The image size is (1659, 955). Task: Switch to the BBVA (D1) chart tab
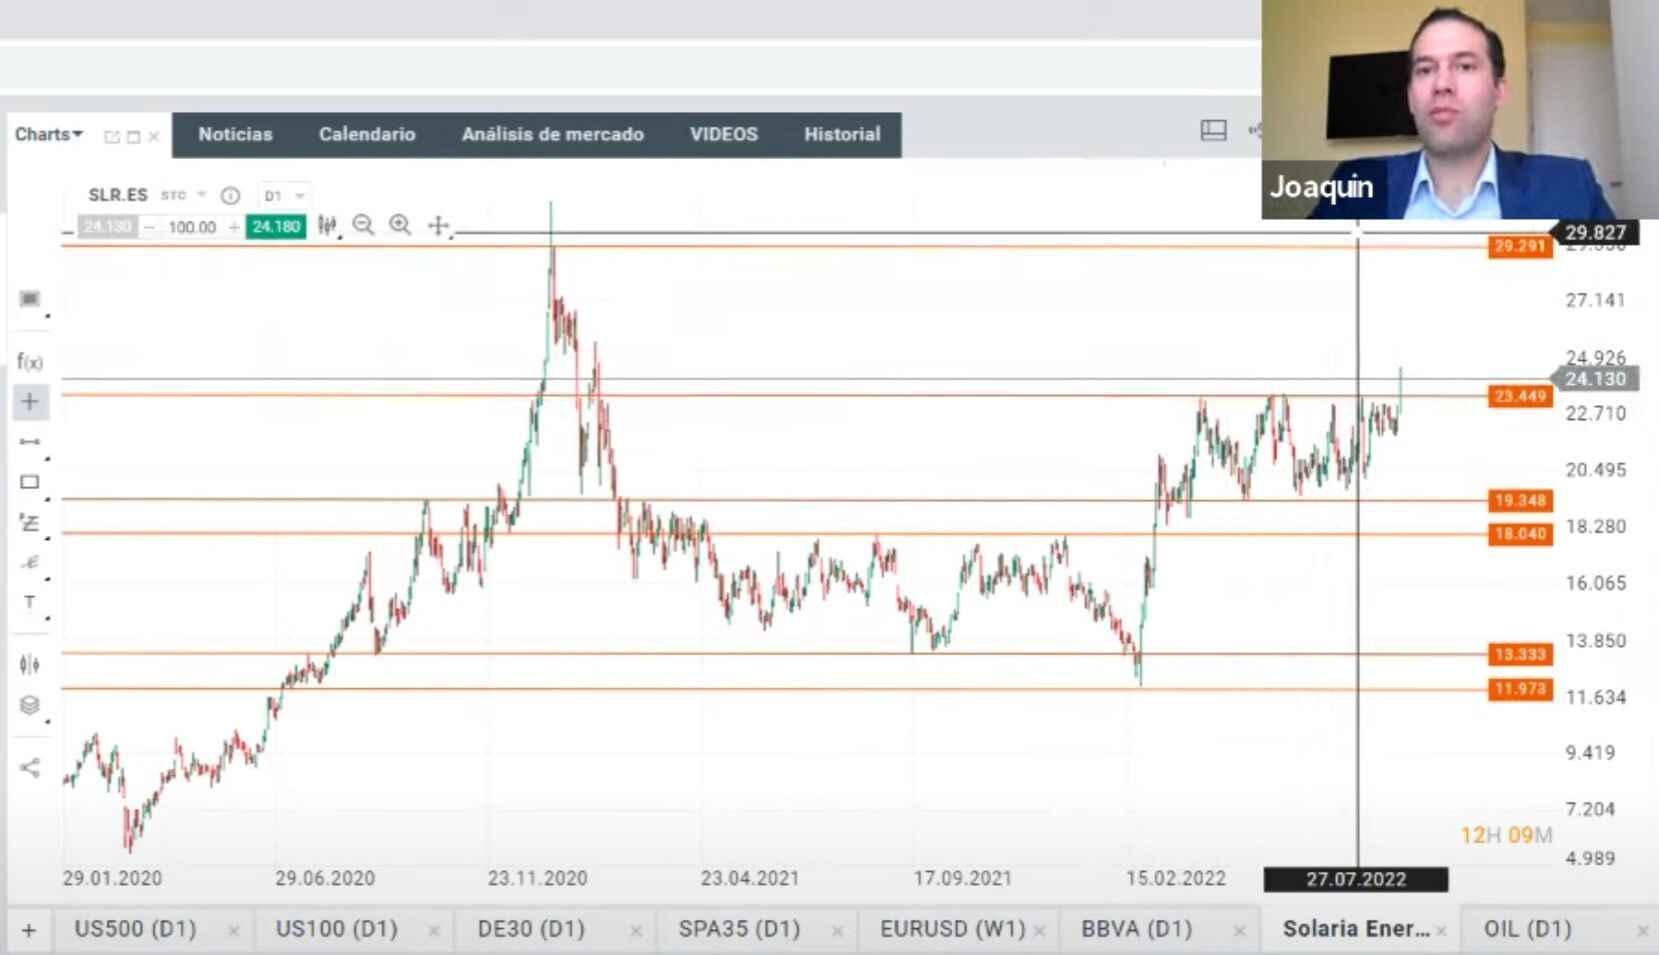(x=1137, y=929)
